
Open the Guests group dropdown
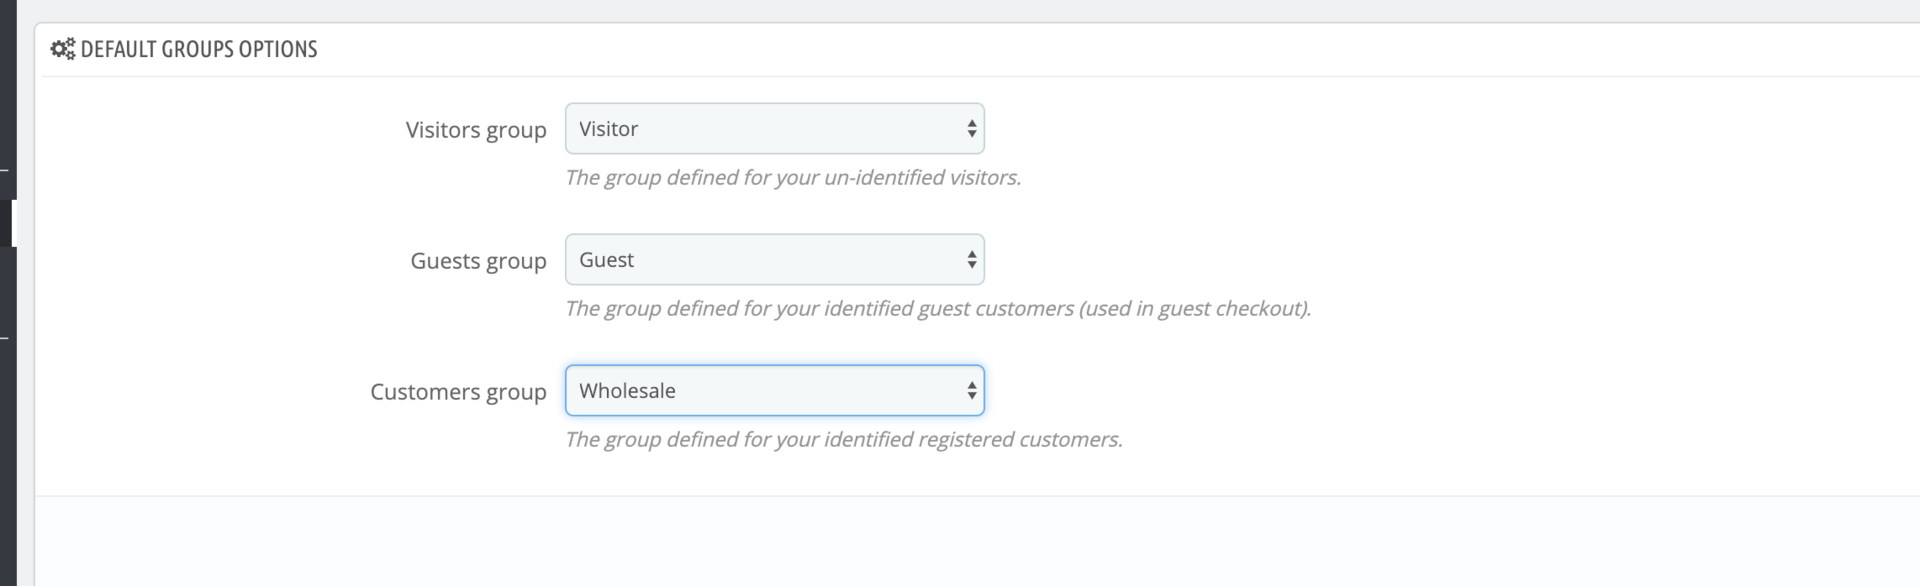(773, 260)
